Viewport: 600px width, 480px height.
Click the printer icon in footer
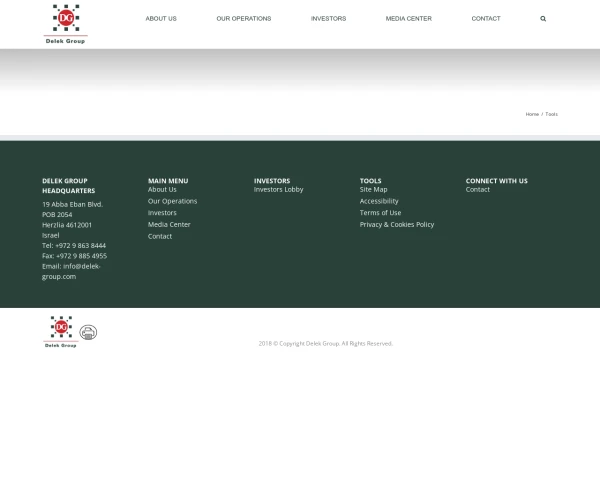(x=88, y=332)
